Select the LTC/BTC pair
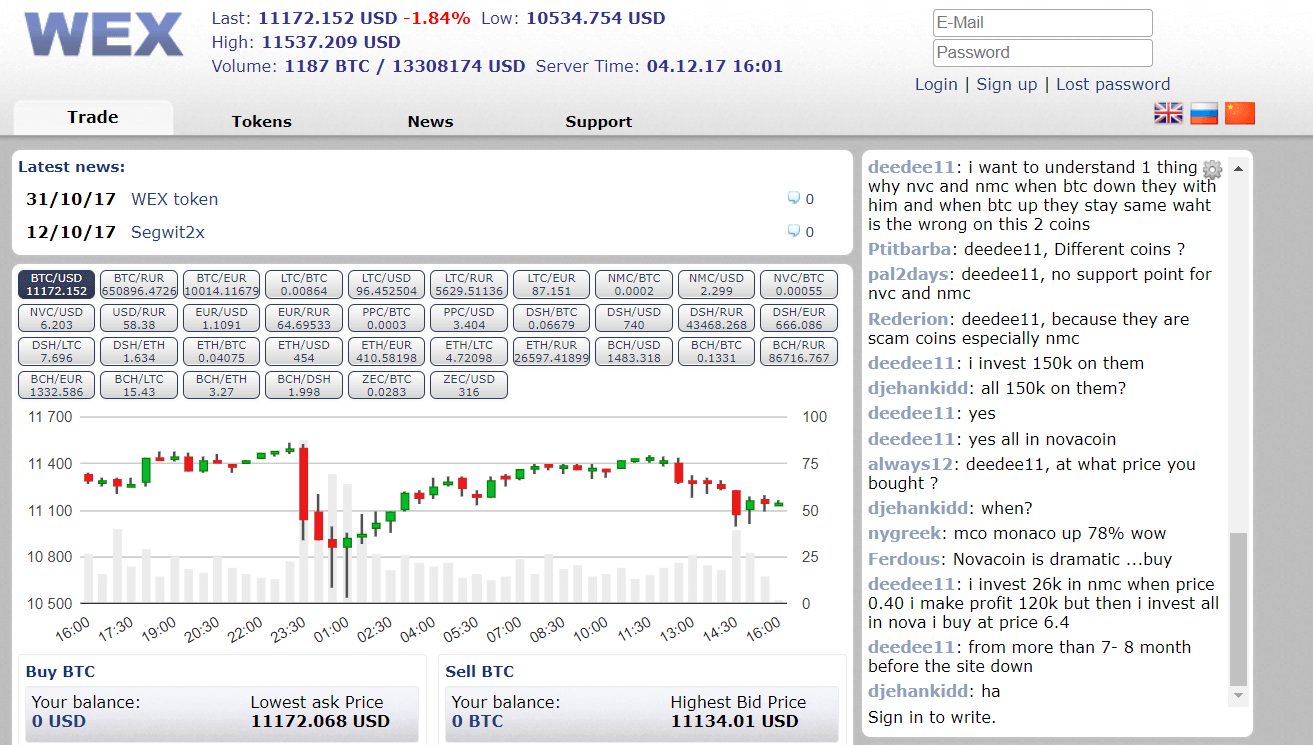The height and width of the screenshot is (745, 1313). click(304, 284)
